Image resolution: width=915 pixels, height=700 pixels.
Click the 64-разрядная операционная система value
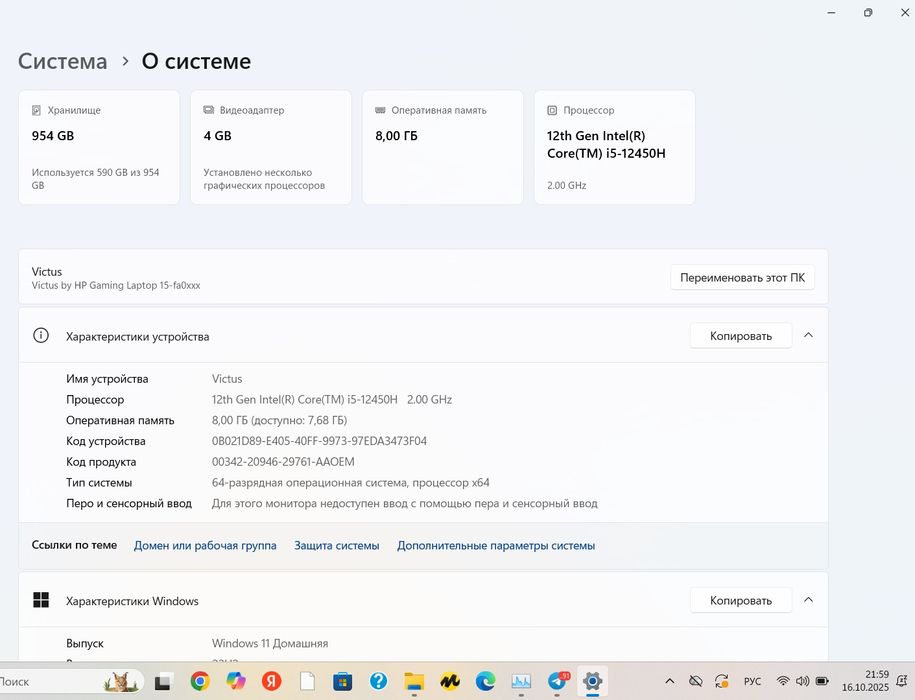pyautogui.click(x=351, y=483)
